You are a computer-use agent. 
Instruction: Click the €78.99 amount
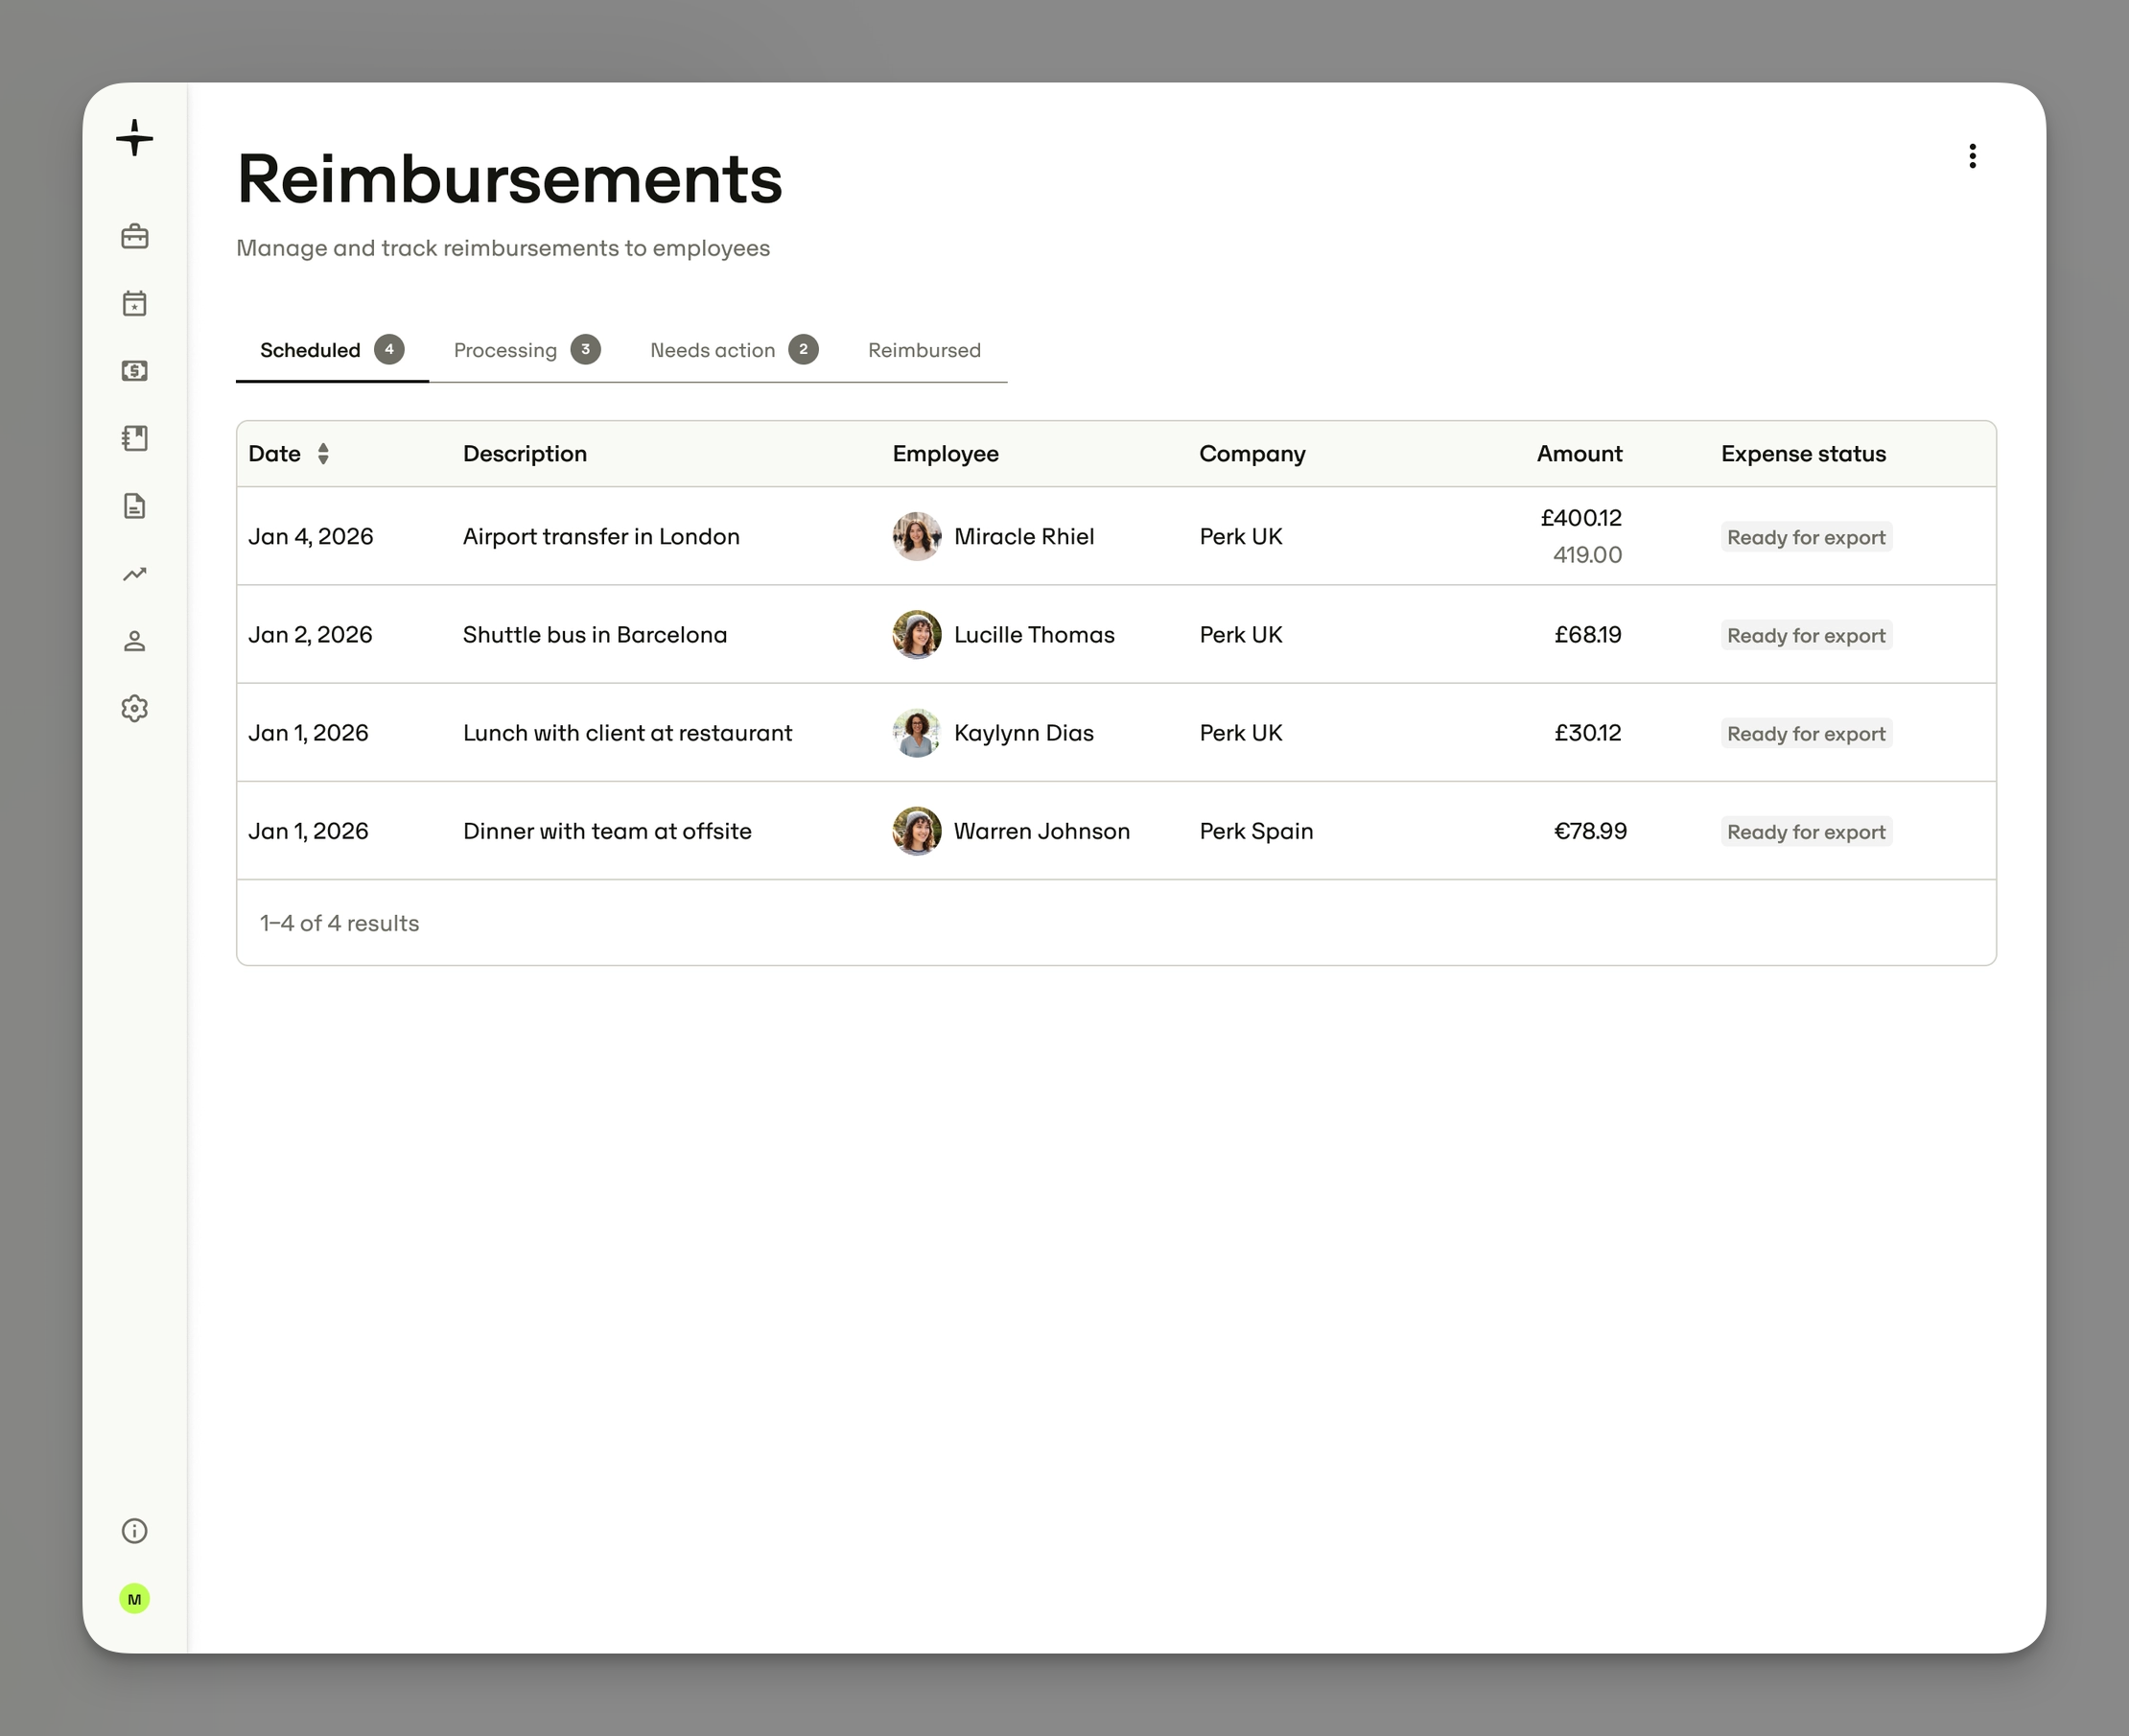coord(1590,831)
